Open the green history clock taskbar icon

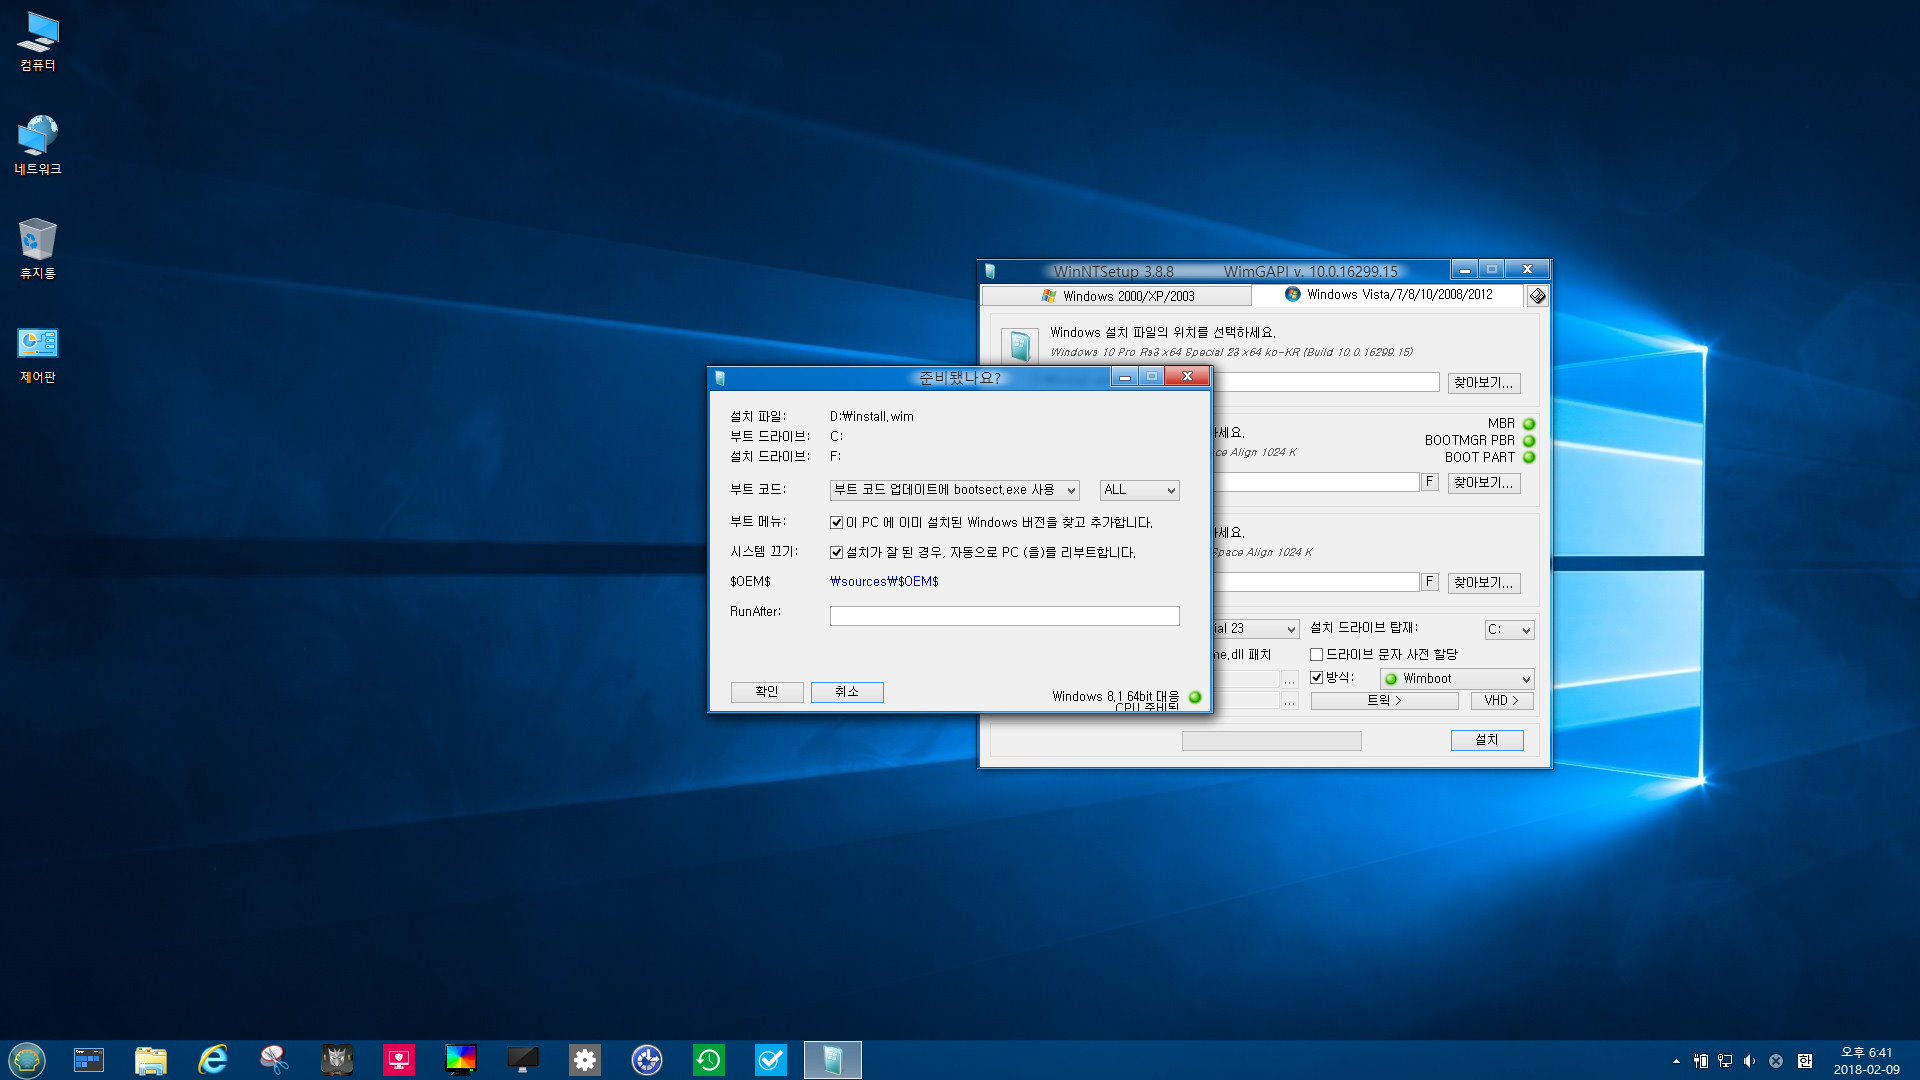[x=709, y=1060]
